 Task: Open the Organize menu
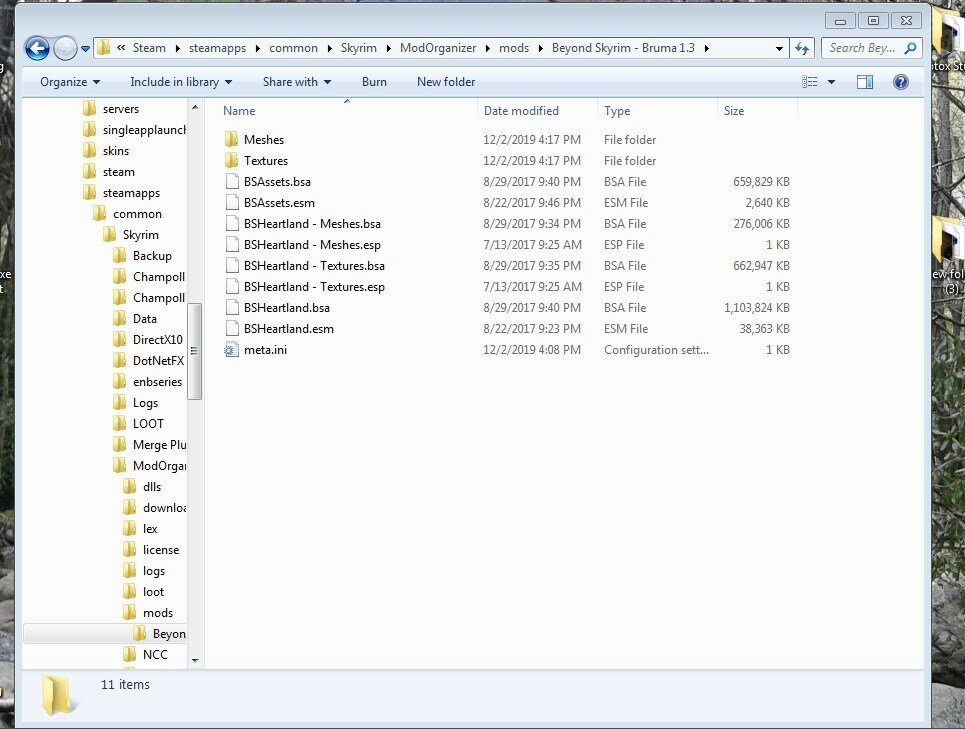(70, 82)
